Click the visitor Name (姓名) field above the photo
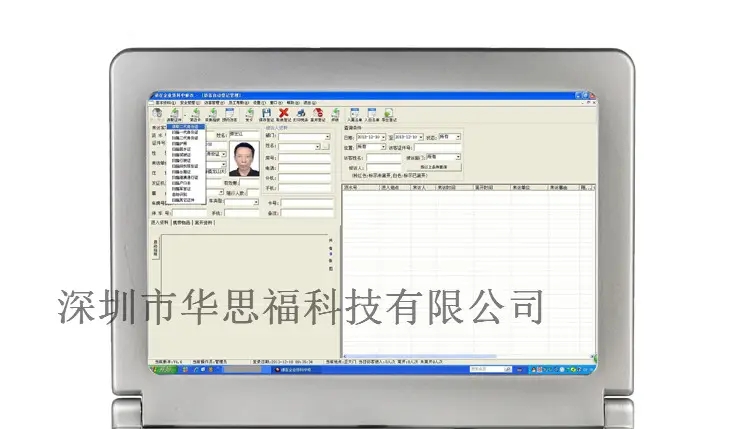Viewport: 750px width, 429px height. 244,134
